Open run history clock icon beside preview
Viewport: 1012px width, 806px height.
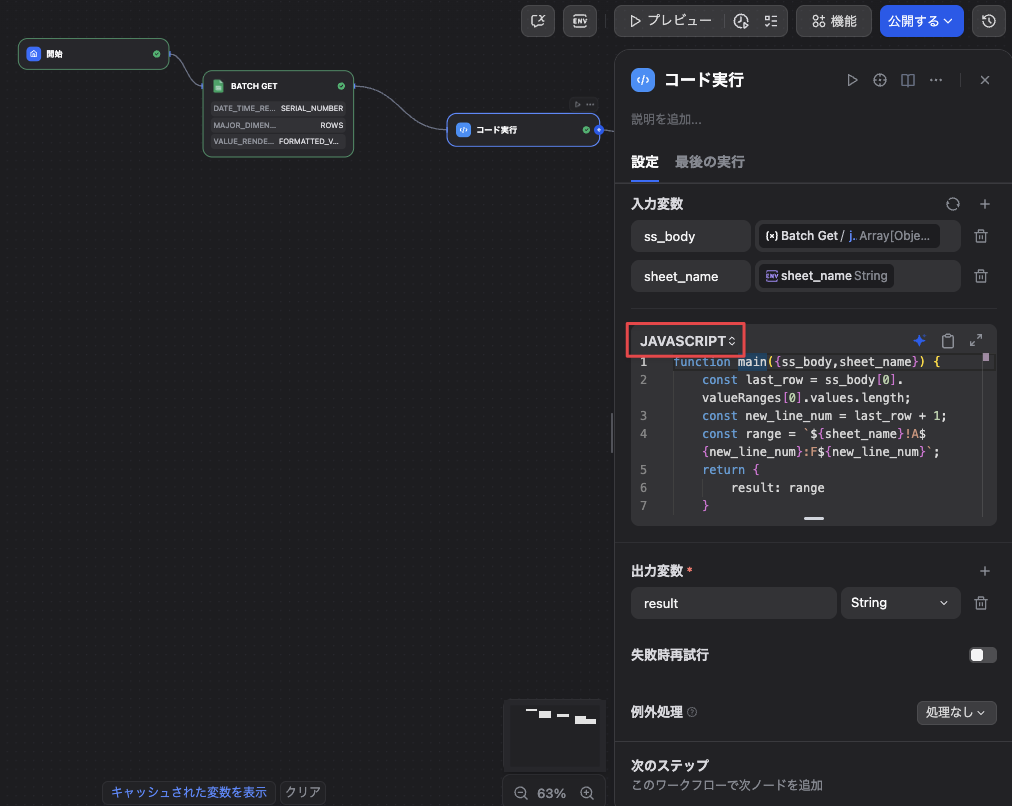click(x=741, y=21)
